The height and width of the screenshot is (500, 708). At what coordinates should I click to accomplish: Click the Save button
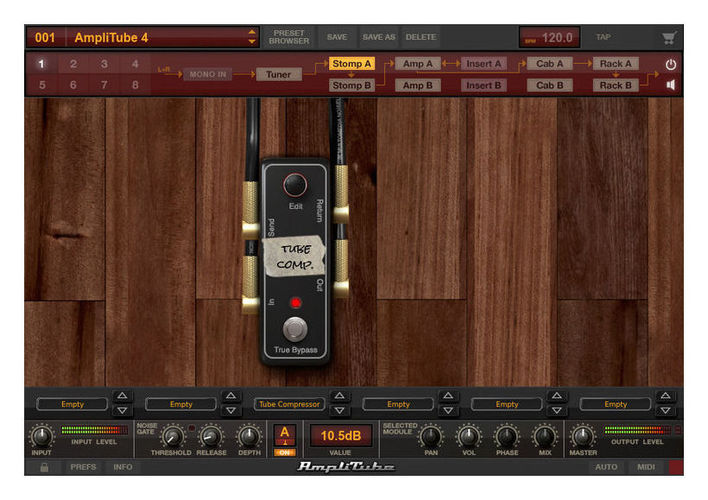(337, 37)
